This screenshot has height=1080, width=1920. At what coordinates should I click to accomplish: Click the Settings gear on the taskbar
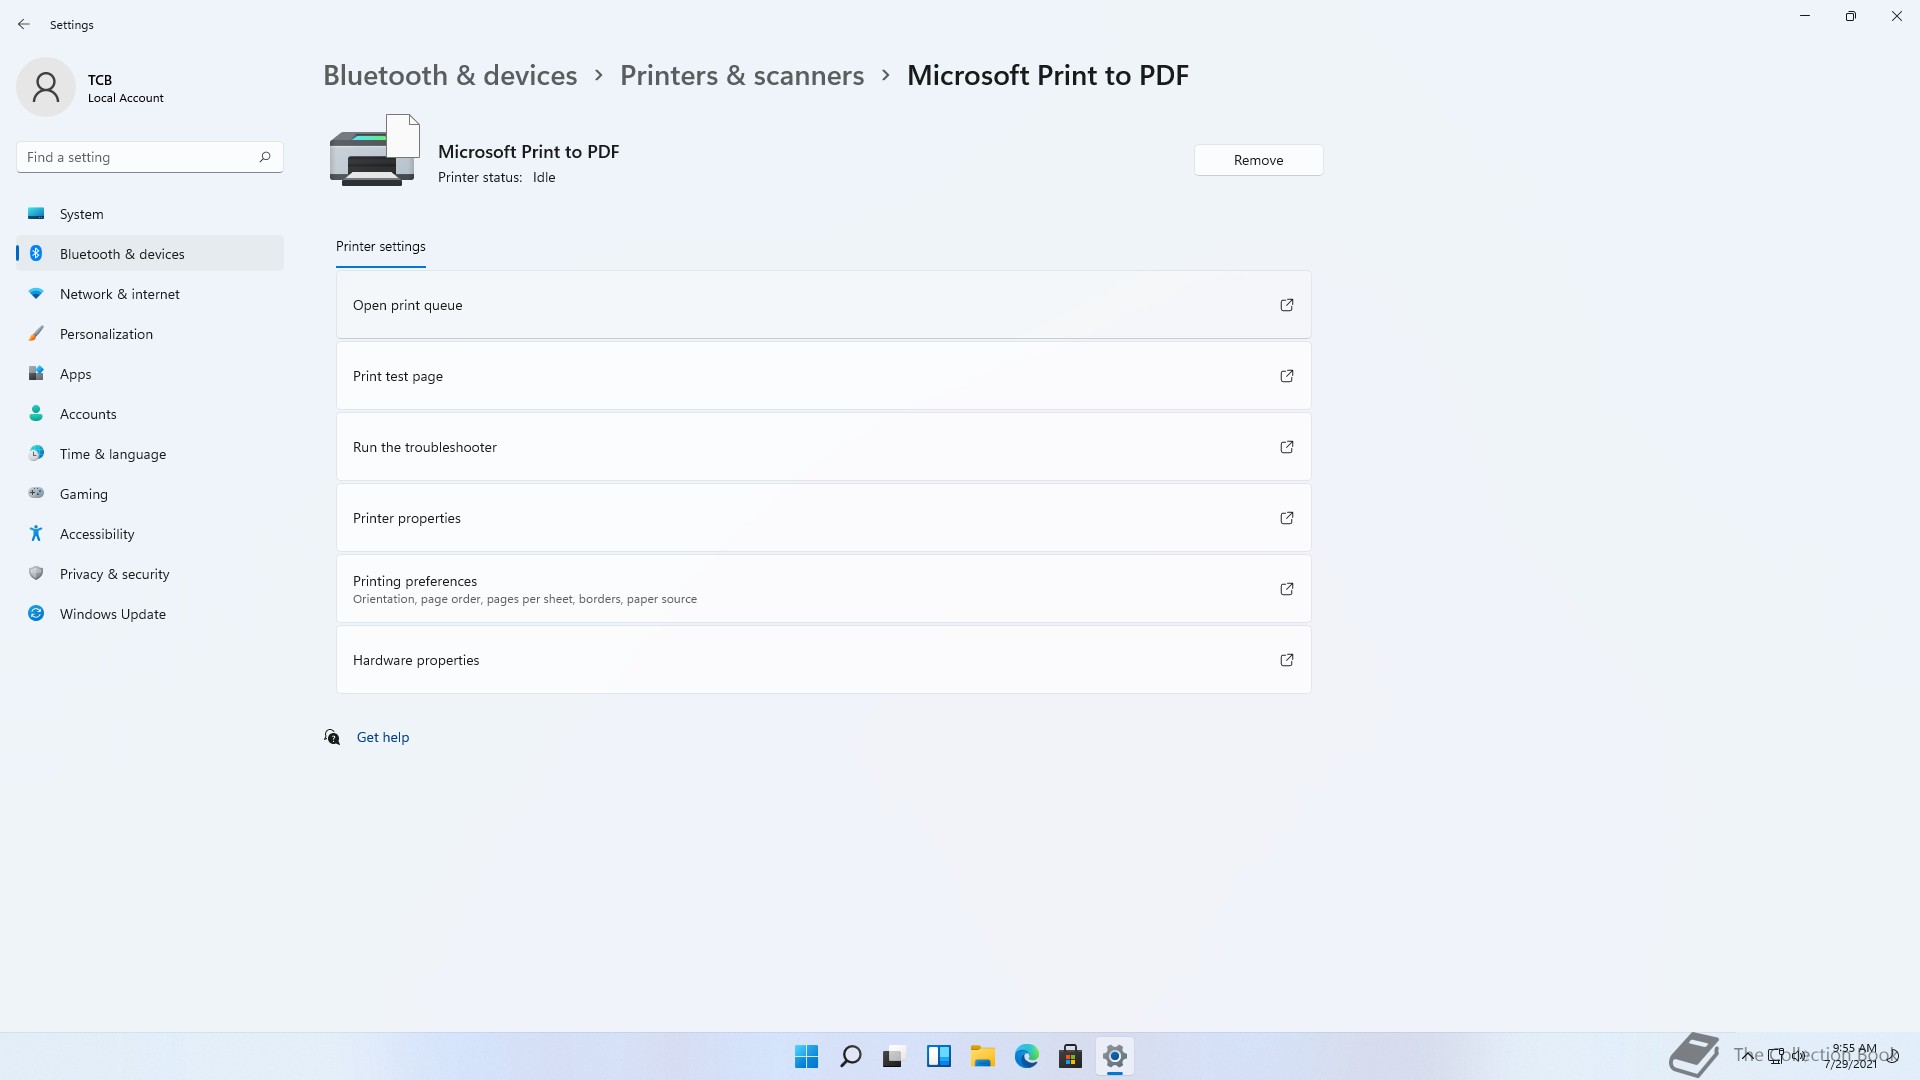pyautogui.click(x=1114, y=1056)
